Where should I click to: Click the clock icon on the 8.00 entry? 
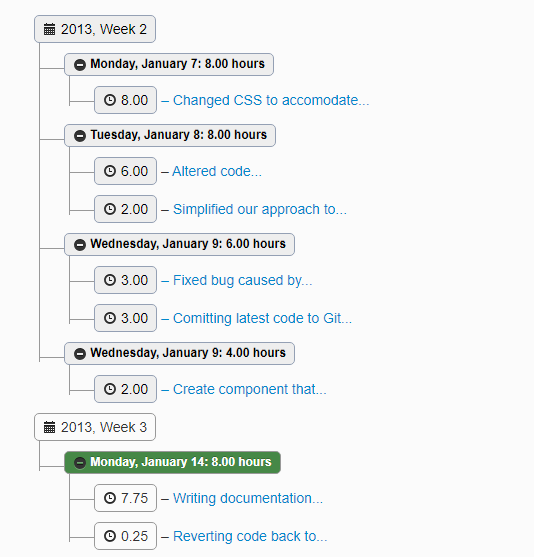coord(110,100)
